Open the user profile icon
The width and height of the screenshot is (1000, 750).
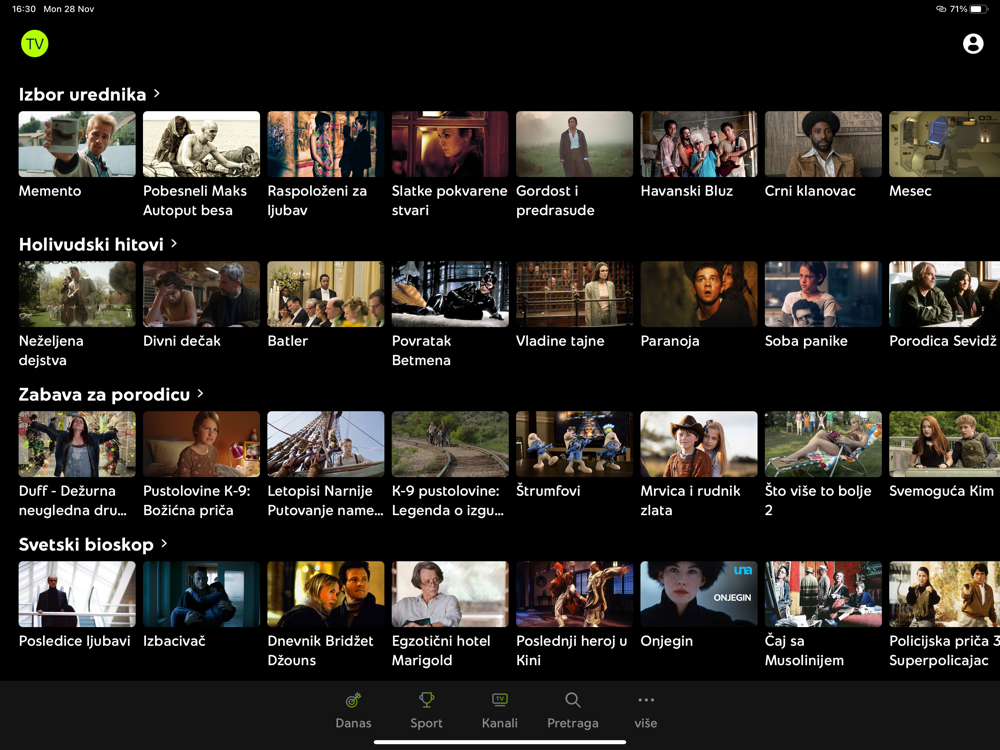pyautogui.click(x=973, y=43)
